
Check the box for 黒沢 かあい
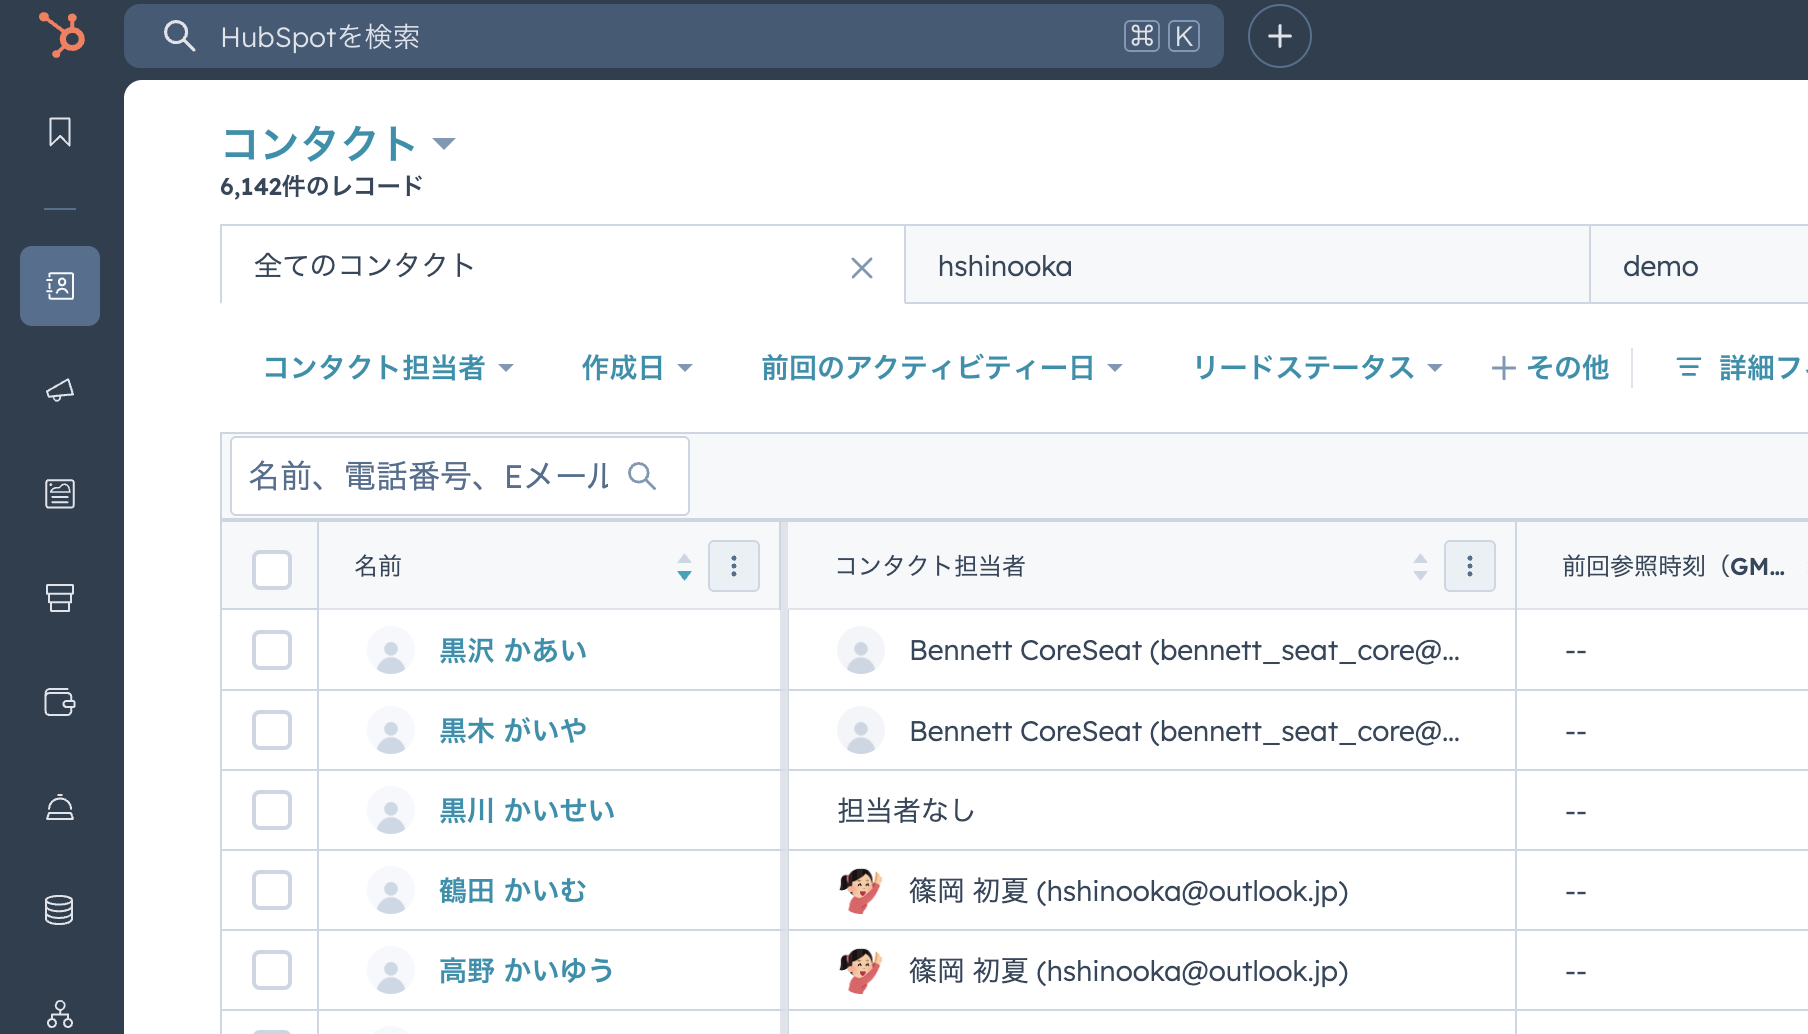[x=272, y=650]
